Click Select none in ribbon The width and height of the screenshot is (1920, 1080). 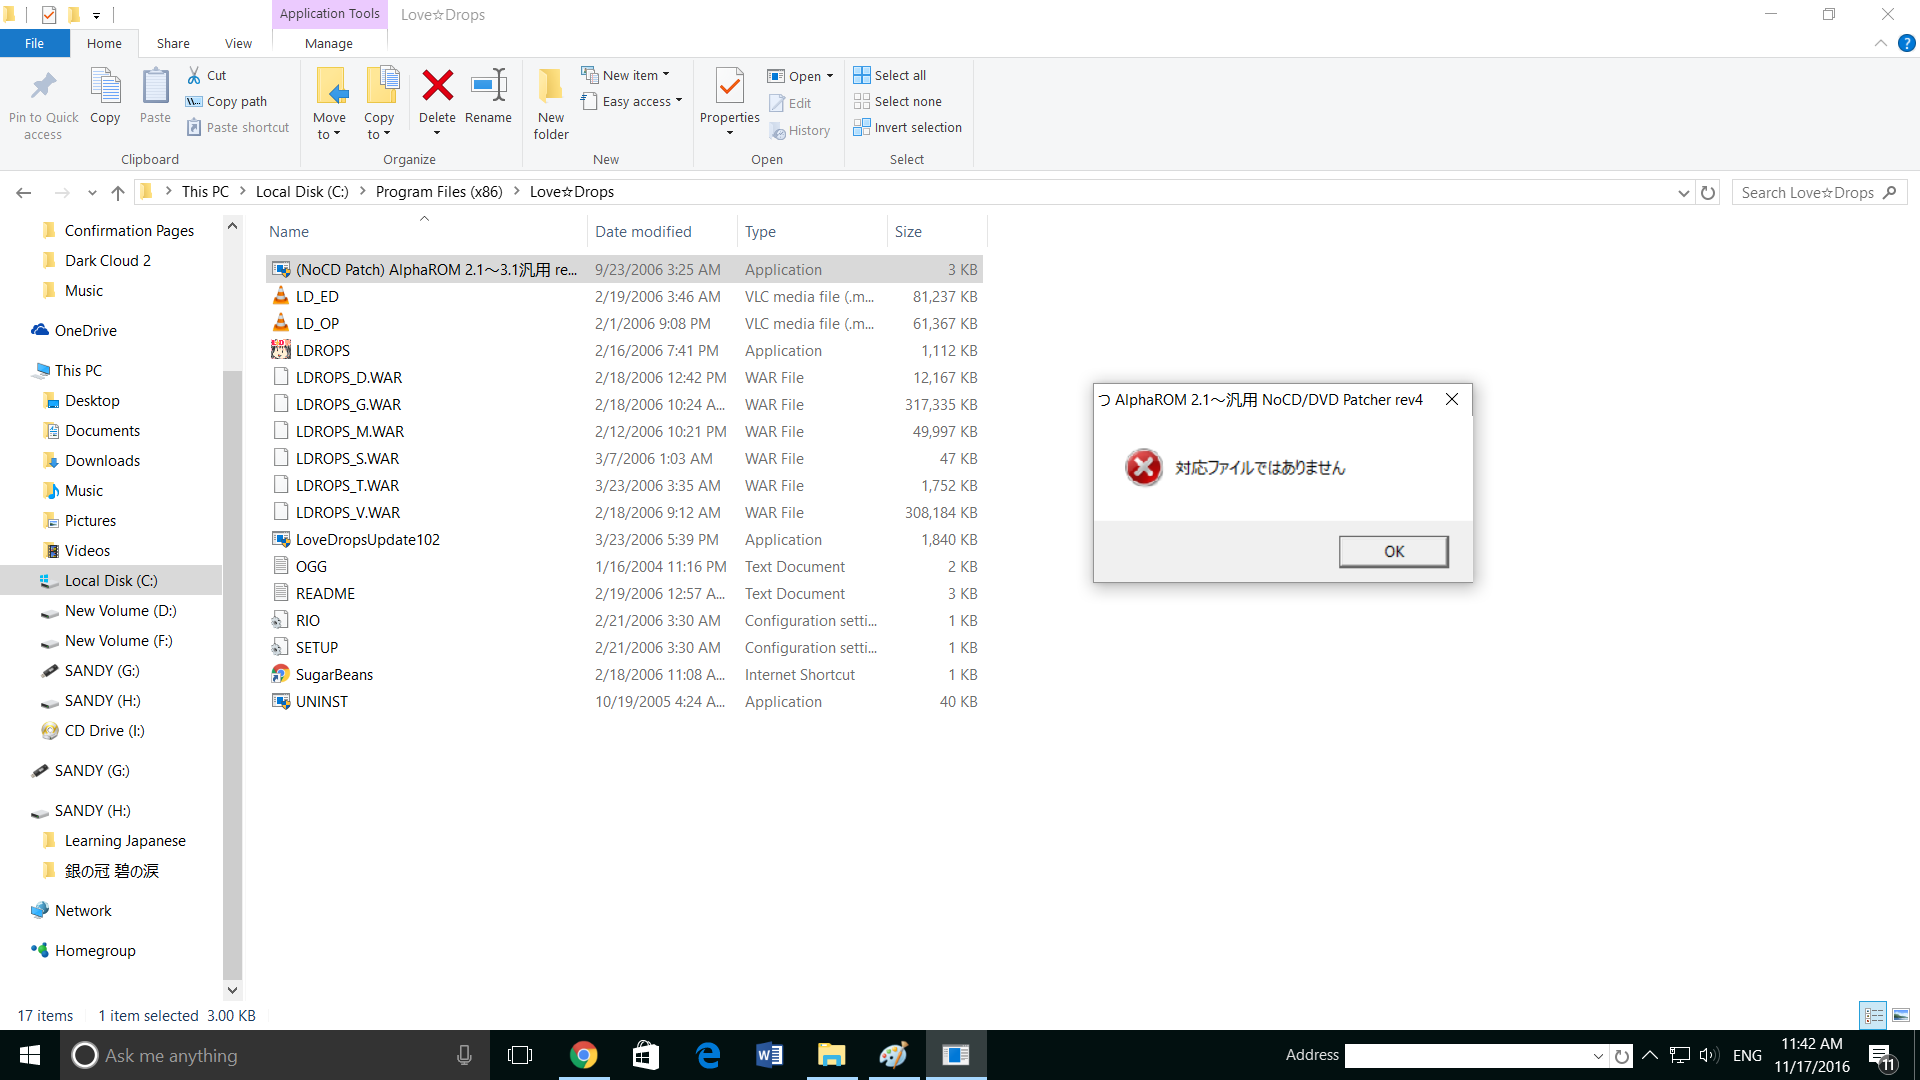click(898, 101)
